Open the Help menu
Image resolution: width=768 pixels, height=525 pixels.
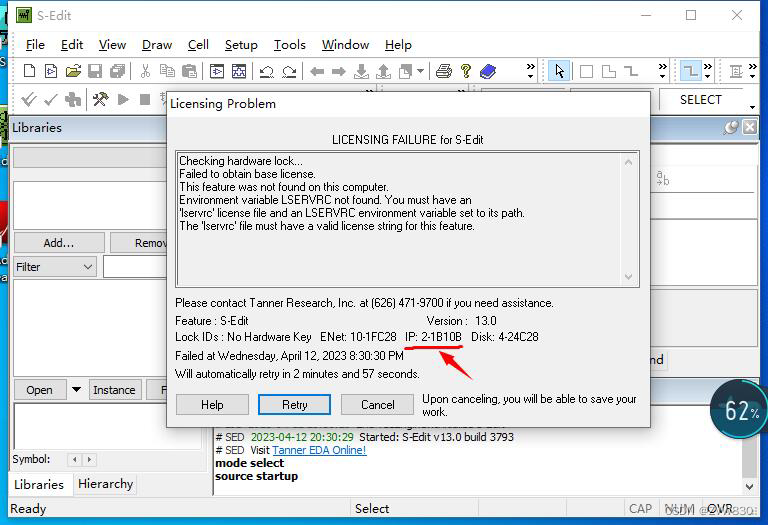(398, 45)
